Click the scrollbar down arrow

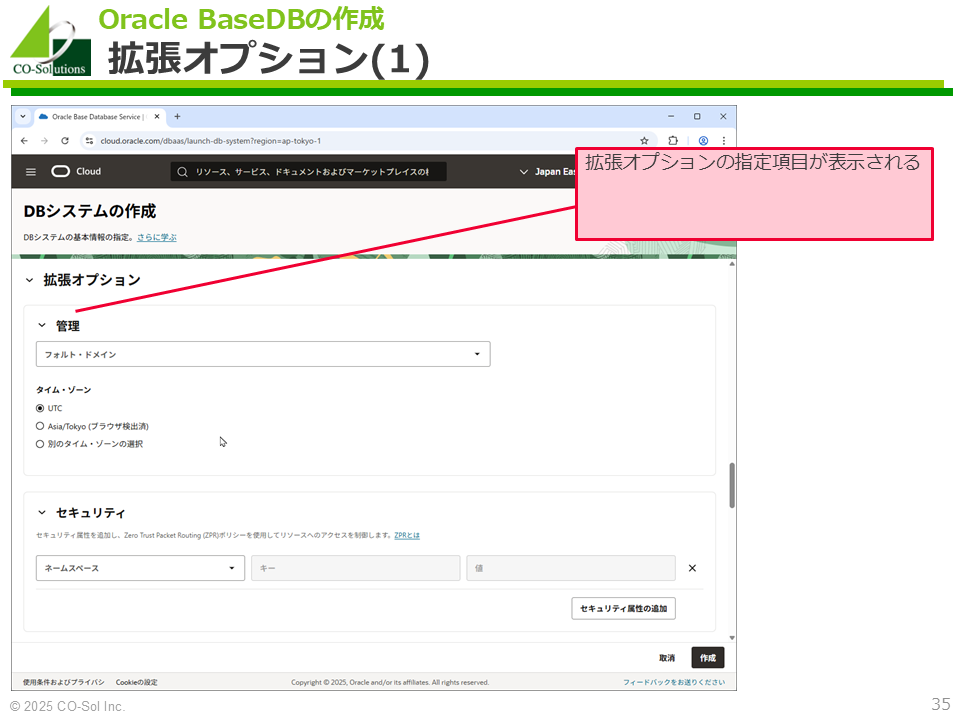[732, 638]
